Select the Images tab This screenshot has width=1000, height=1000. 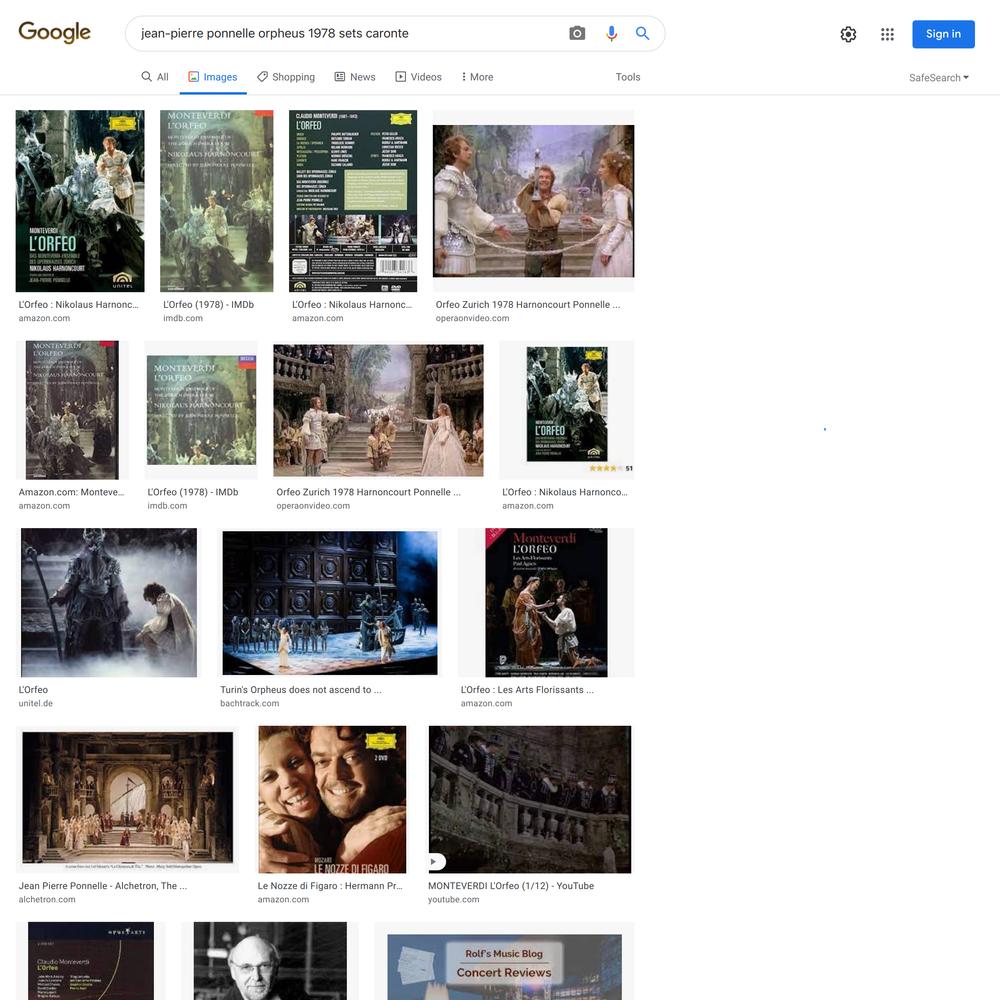click(x=213, y=77)
